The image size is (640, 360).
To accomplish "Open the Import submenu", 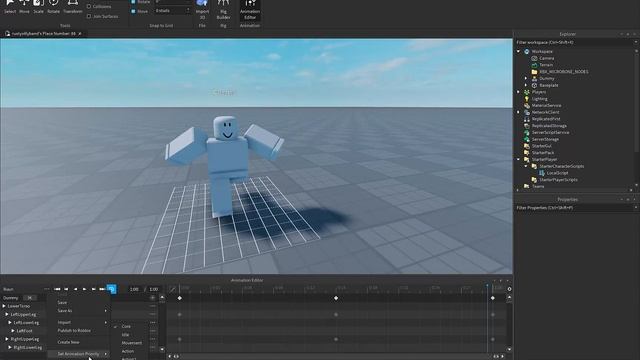I will 78,322.
